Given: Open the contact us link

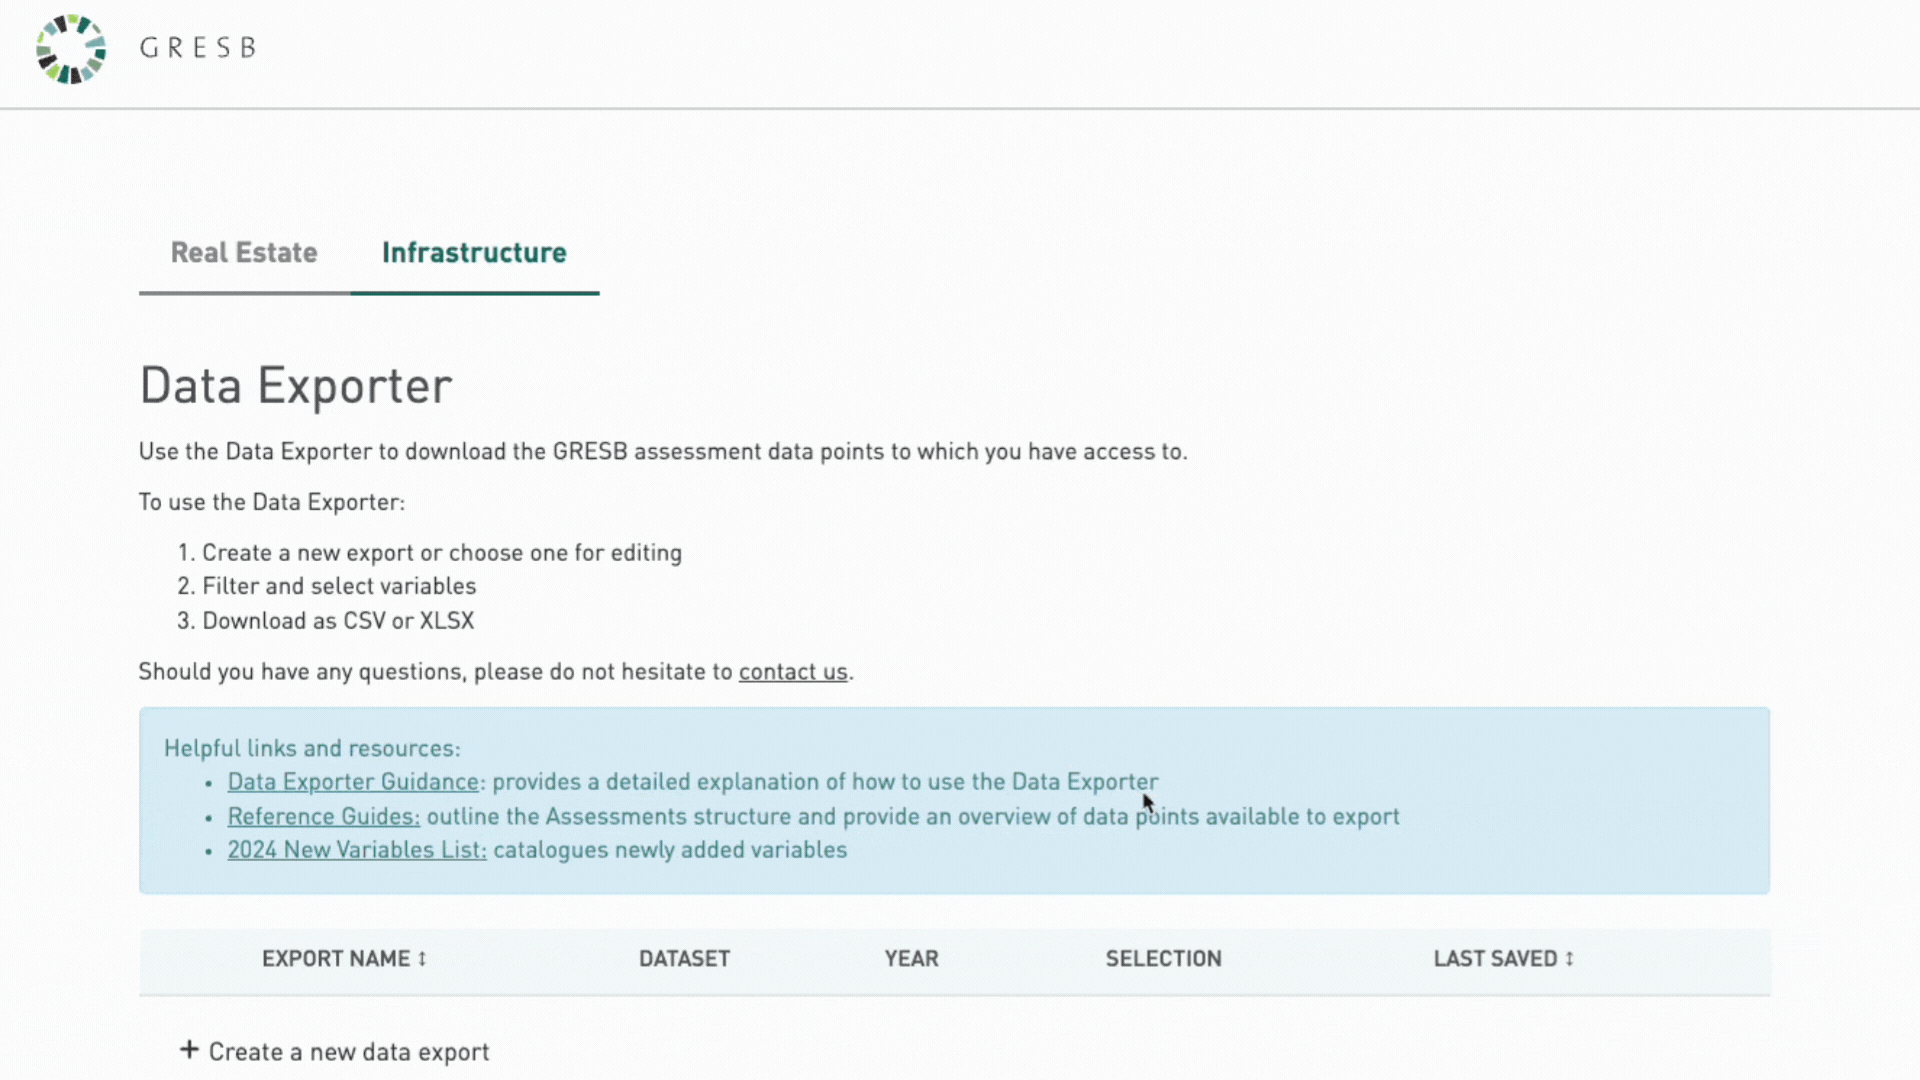Looking at the screenshot, I should [793, 672].
